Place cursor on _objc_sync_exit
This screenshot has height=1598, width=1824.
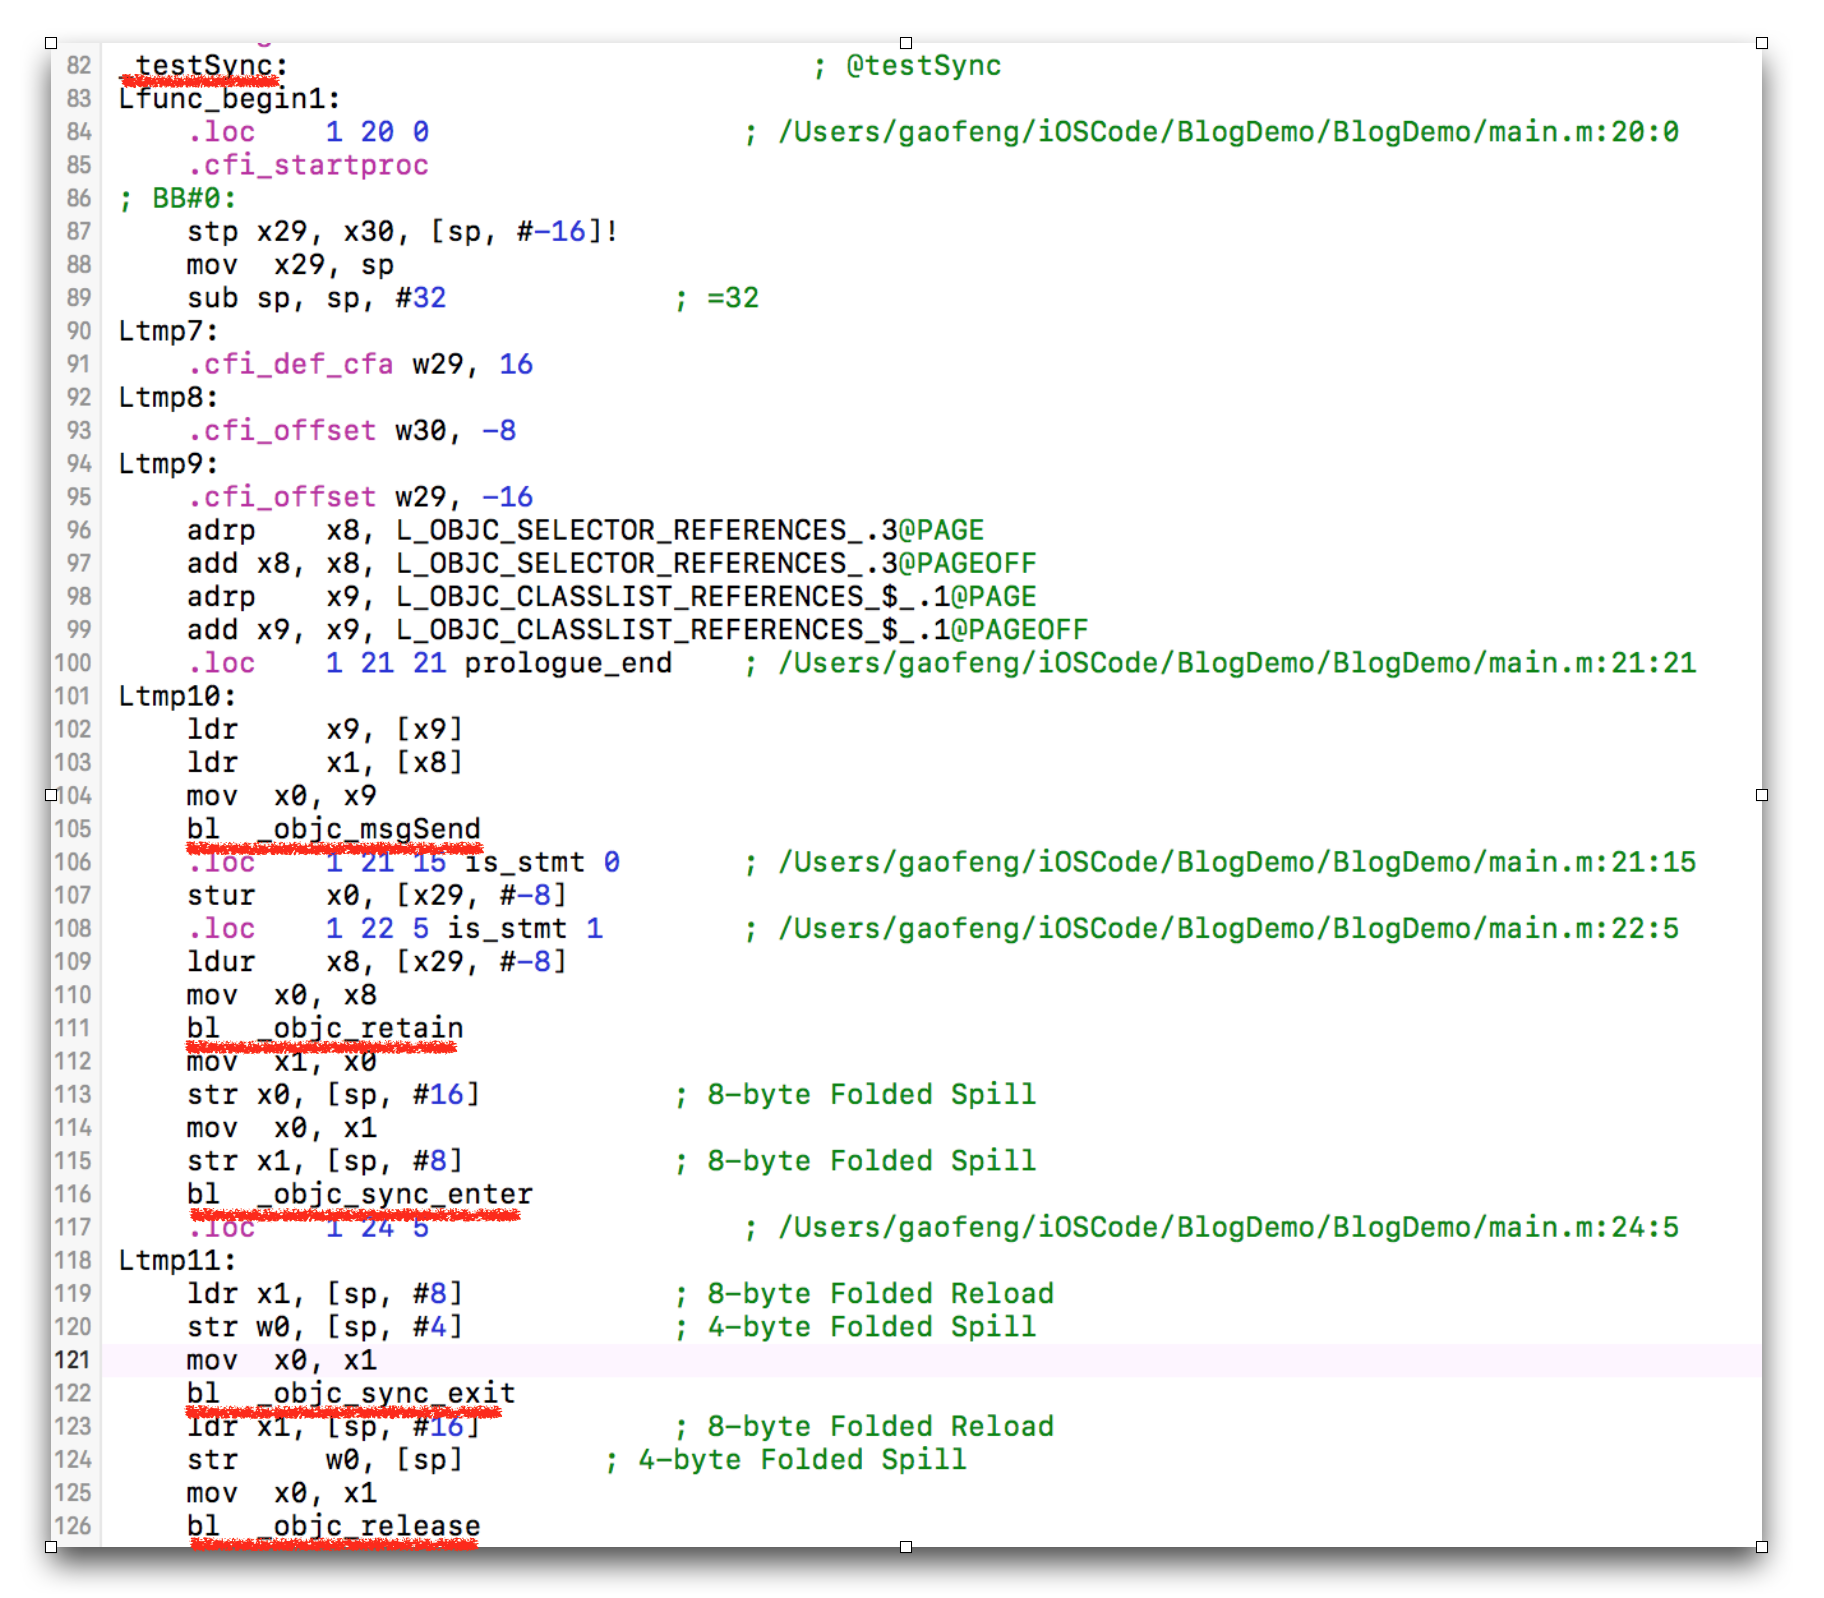coord(386,1393)
